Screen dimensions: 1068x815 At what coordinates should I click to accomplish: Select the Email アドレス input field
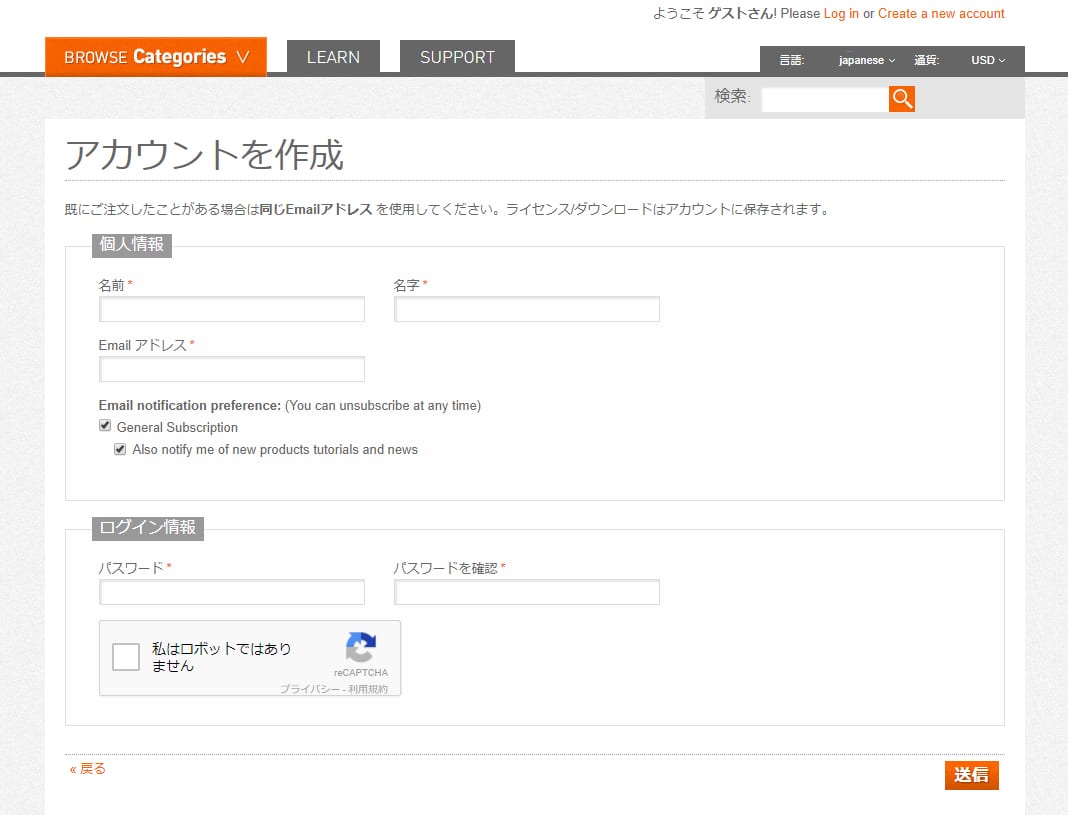tap(232, 369)
